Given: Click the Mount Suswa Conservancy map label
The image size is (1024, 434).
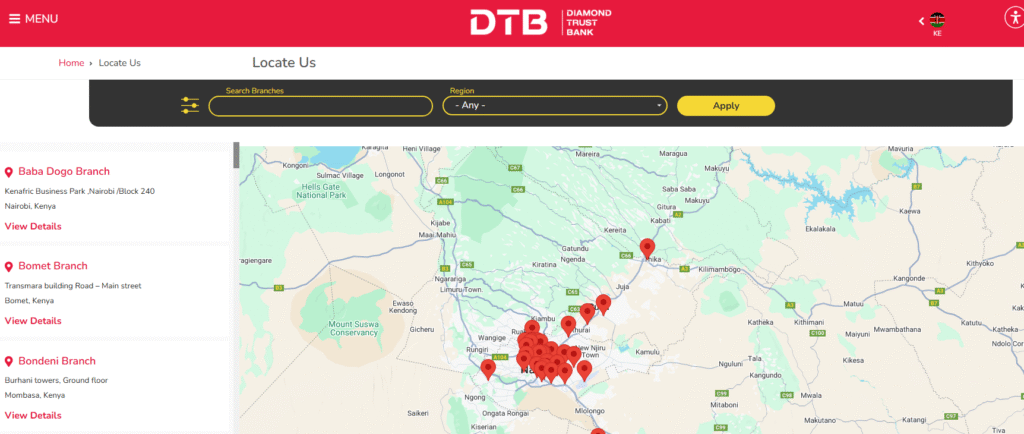Looking at the screenshot, I should (x=353, y=328).
